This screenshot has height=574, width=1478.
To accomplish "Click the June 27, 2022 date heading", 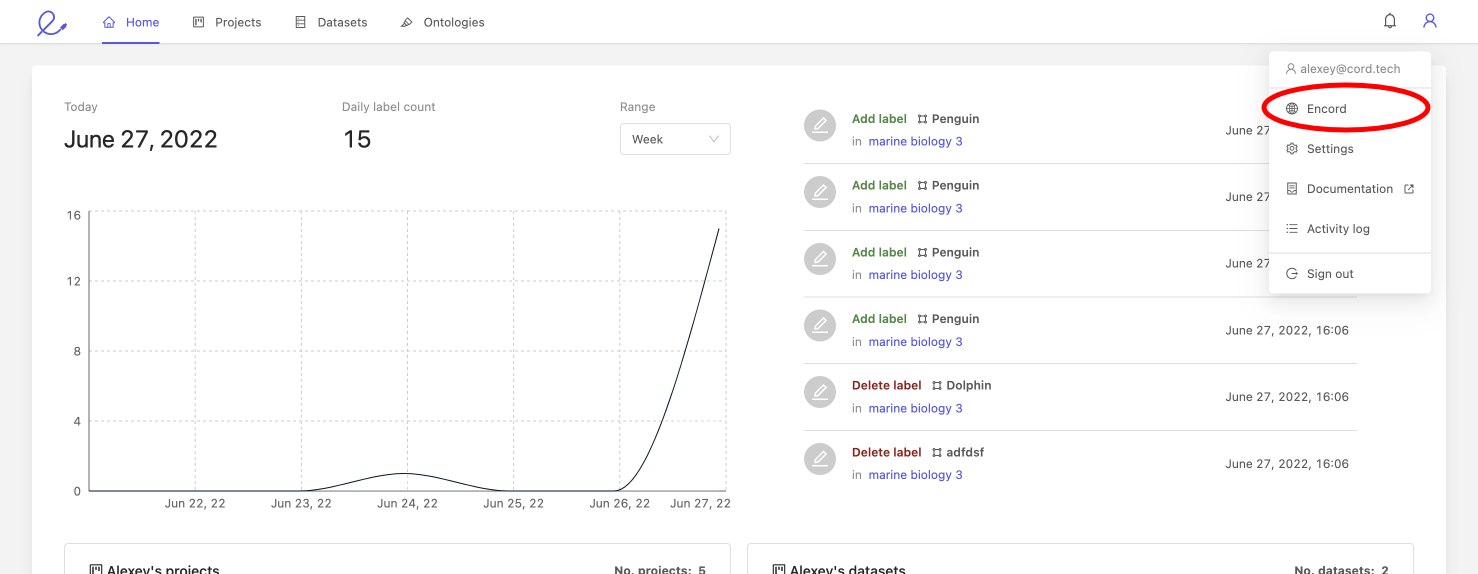I will pyautogui.click(x=141, y=139).
